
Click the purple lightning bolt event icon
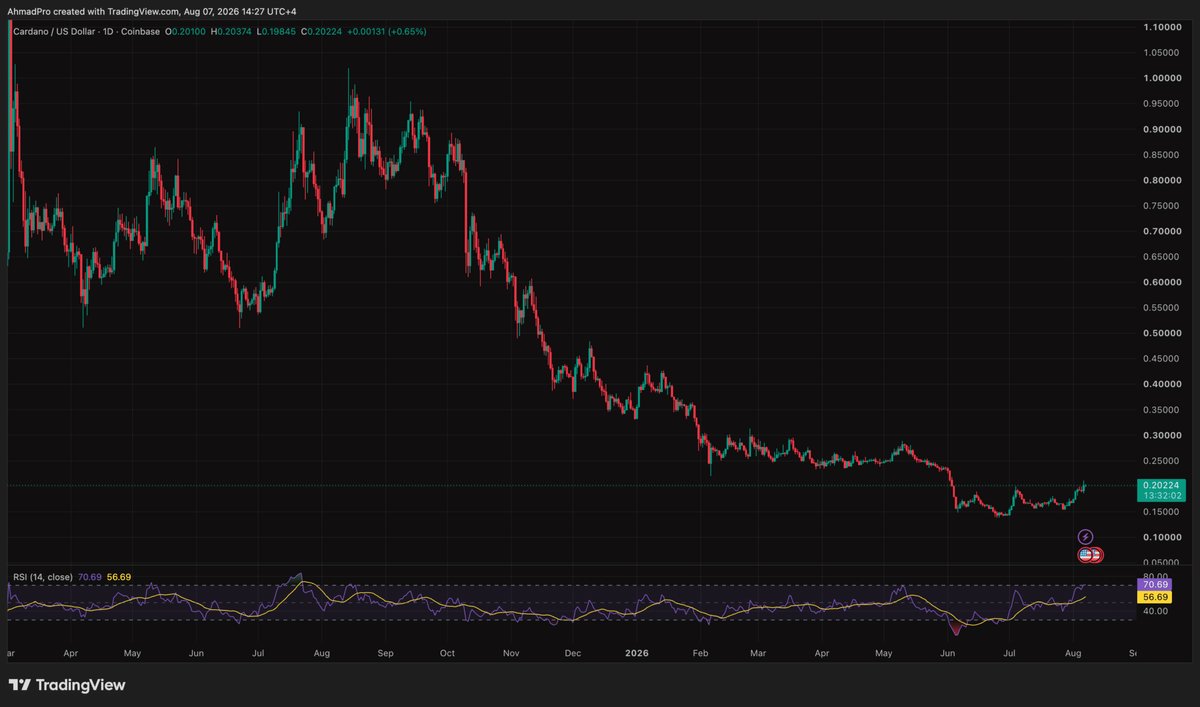click(x=1086, y=537)
